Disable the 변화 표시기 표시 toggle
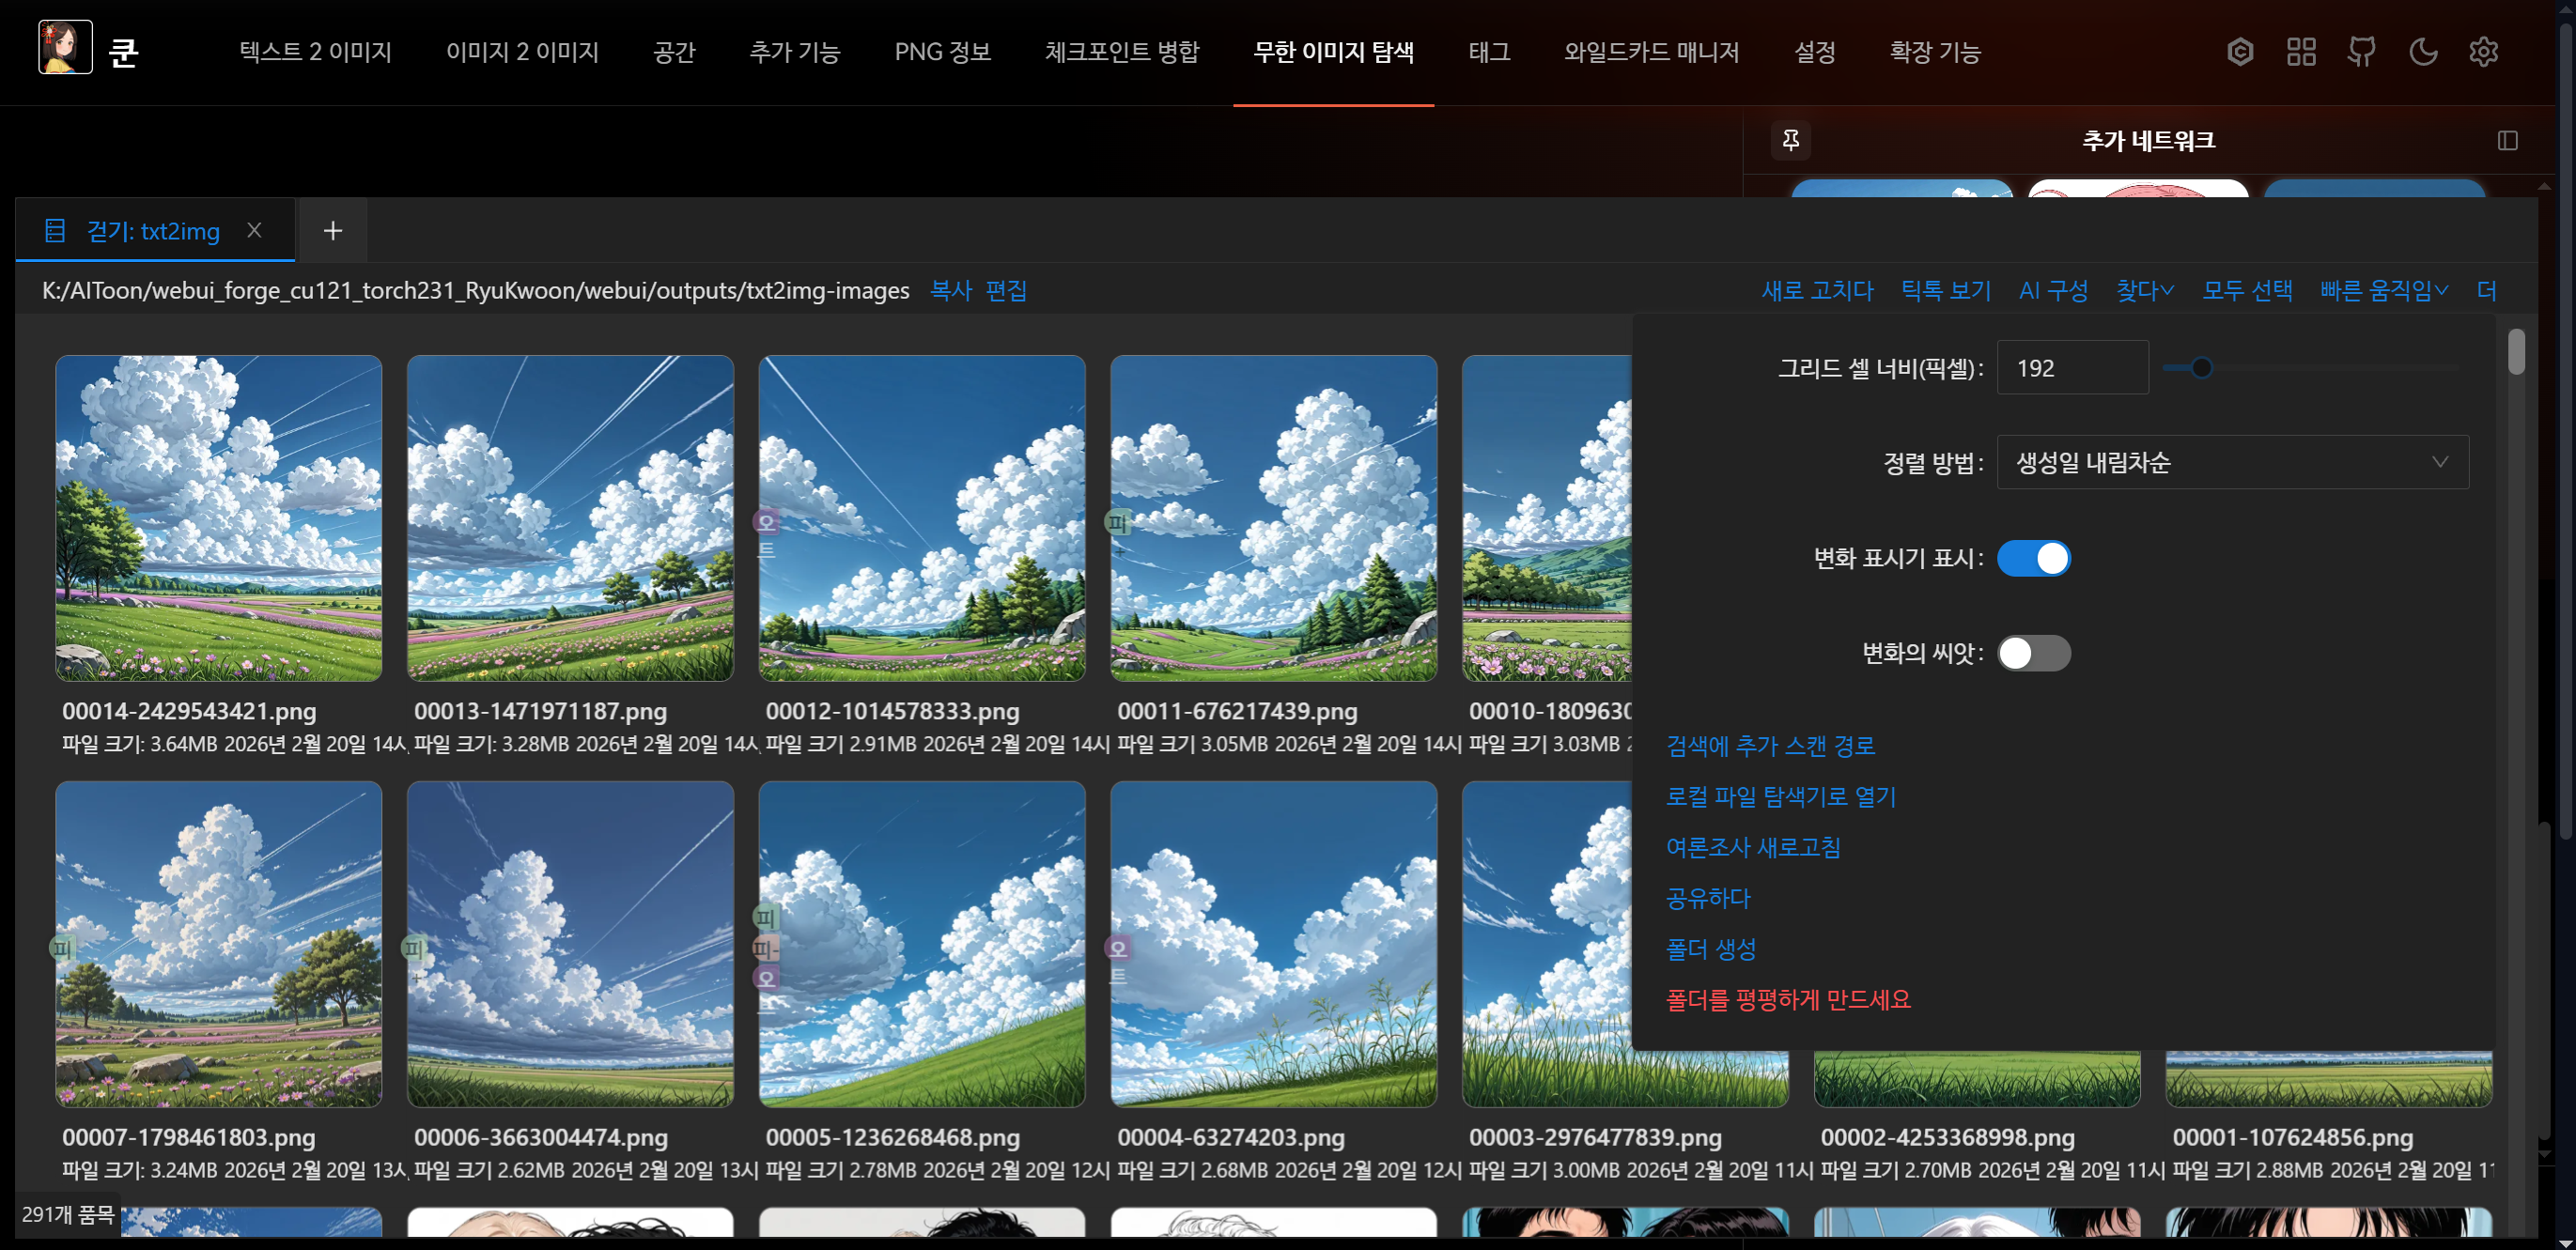The image size is (2576, 1250). (x=2033, y=558)
